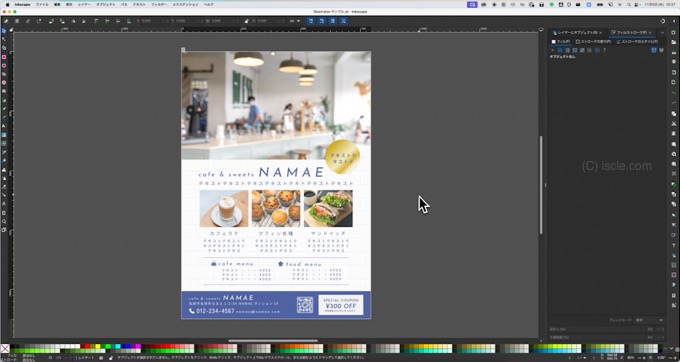The image size is (680, 362).
Task: Click the Save document icon
Action: click(x=673, y=51)
